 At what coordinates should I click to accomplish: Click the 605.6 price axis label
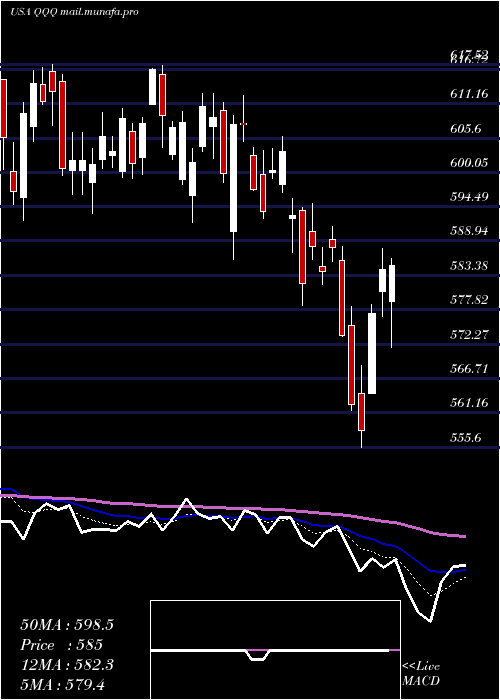tap(466, 129)
